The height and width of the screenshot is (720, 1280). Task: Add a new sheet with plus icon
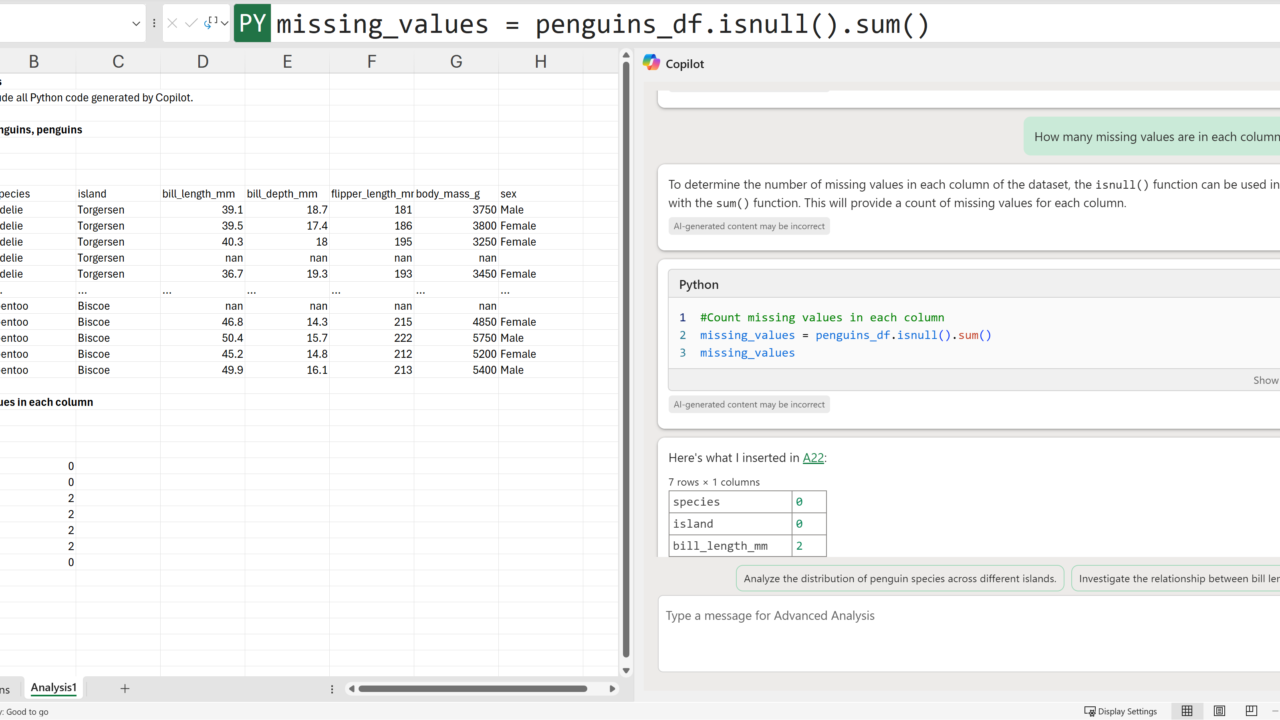tap(125, 688)
